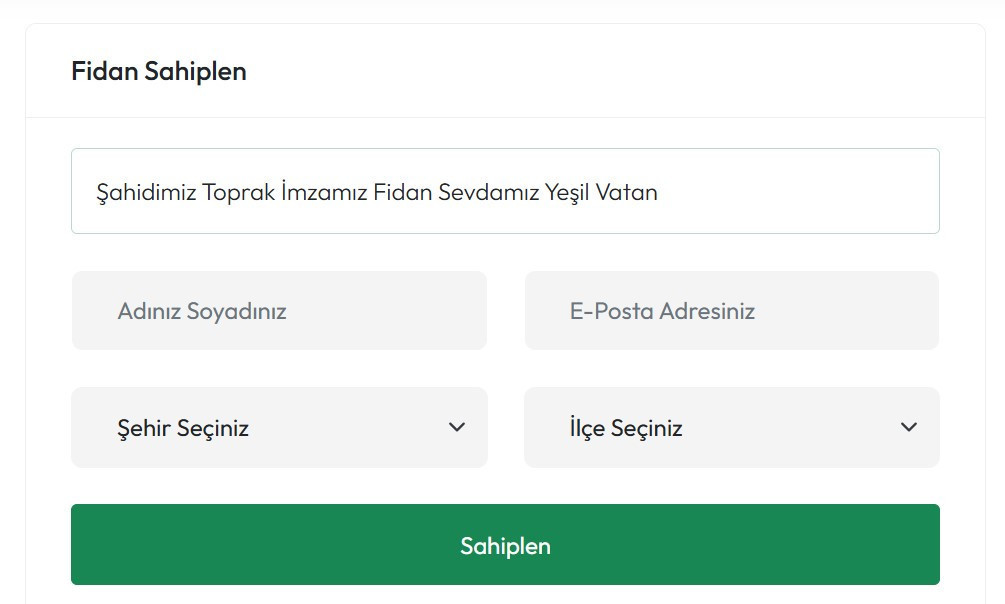The height and width of the screenshot is (604, 1005).
Task: Open the district selection dropdown
Action: 731,427
